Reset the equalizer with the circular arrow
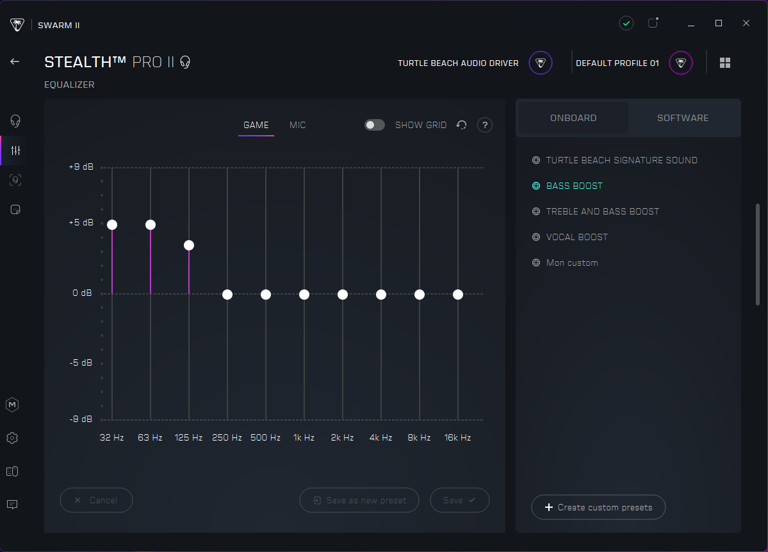 [461, 125]
